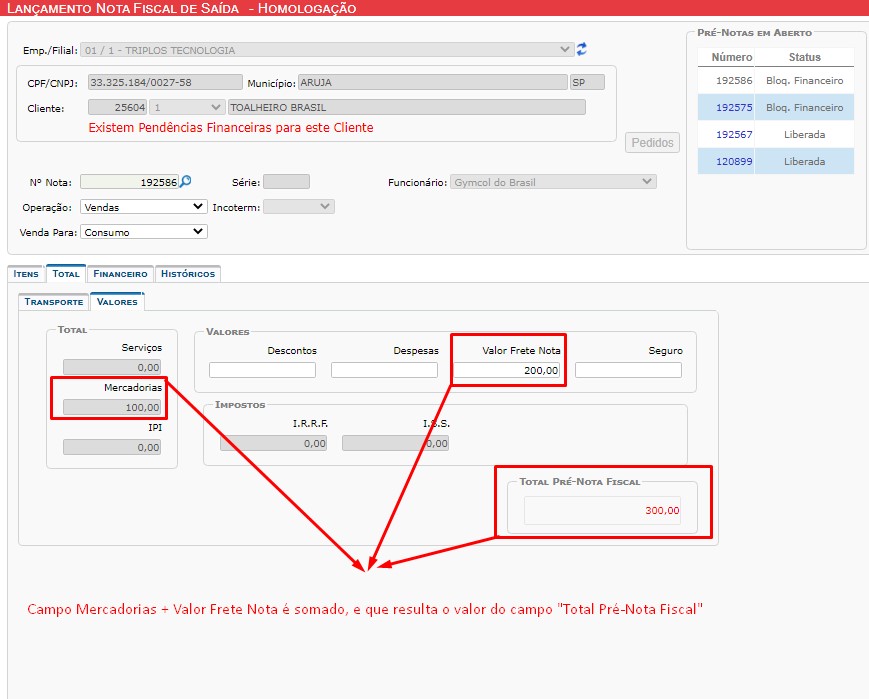
Task: Expand the Incoterm dropdown
Action: click(x=299, y=207)
